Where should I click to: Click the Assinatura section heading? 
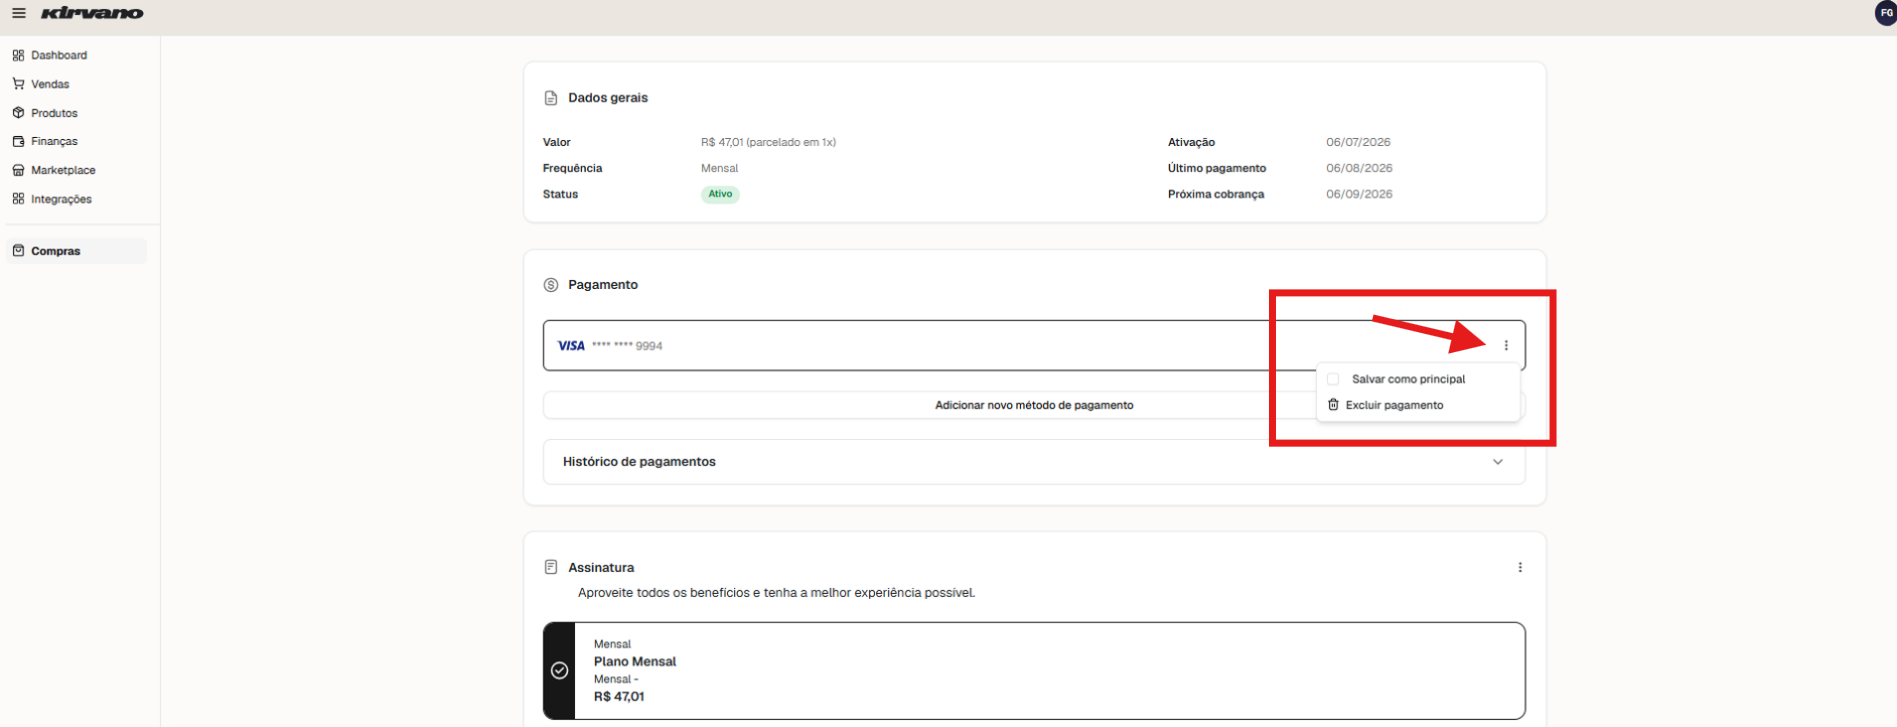tap(601, 567)
